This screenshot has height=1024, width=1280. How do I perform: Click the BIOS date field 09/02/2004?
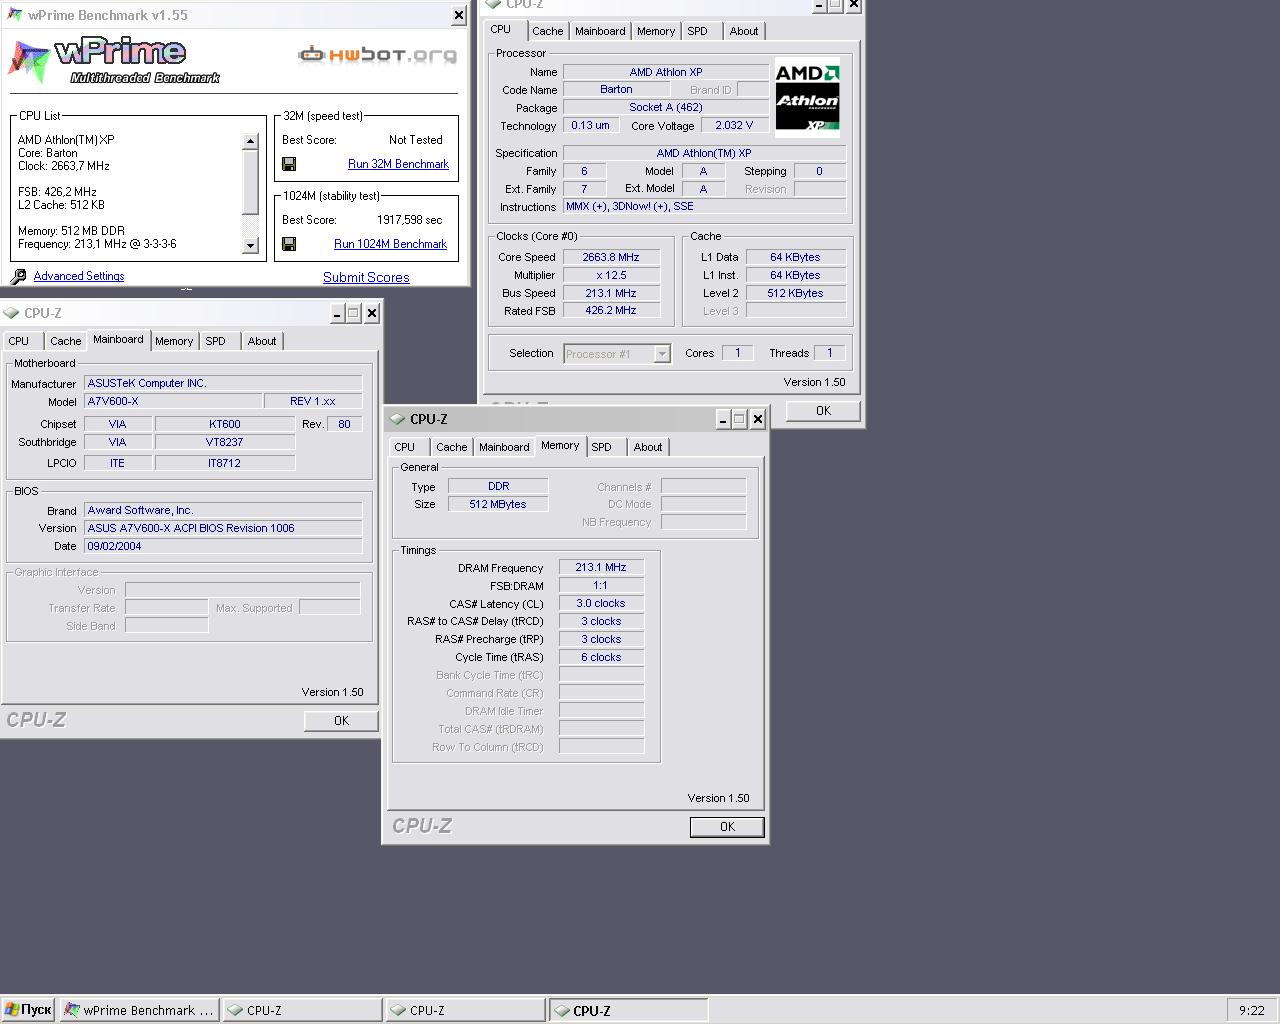223,546
